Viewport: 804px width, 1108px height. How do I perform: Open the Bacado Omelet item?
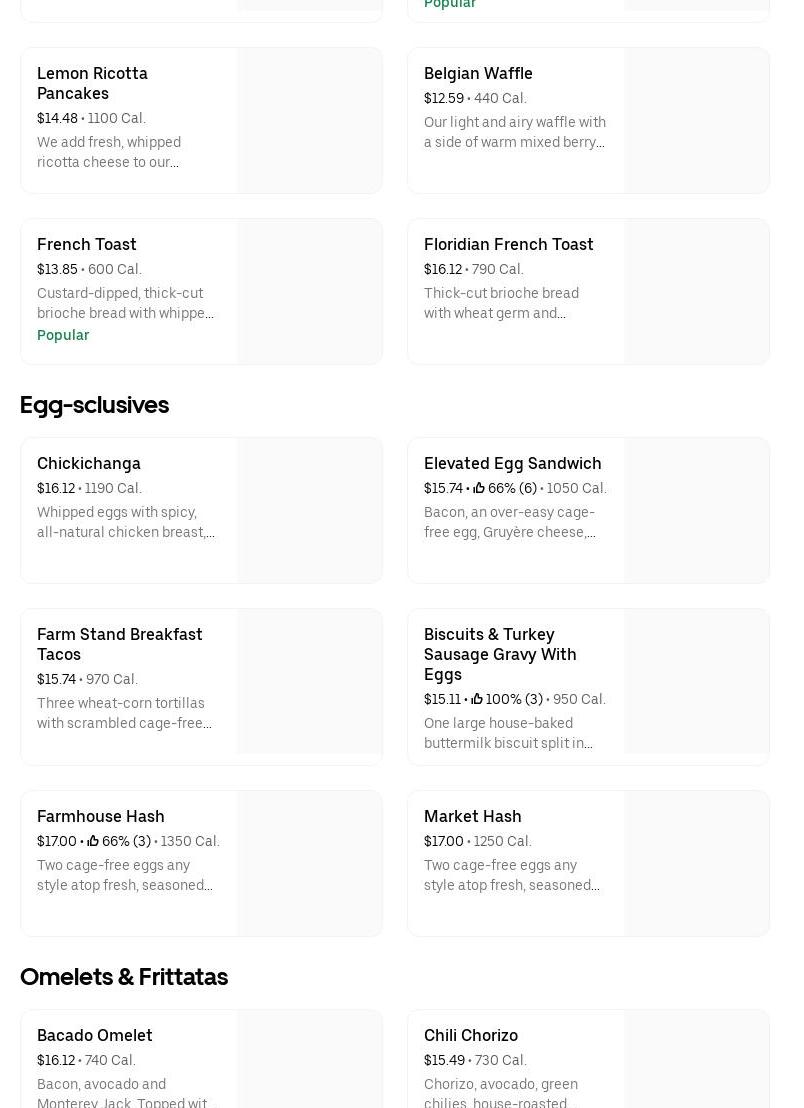95,1035
